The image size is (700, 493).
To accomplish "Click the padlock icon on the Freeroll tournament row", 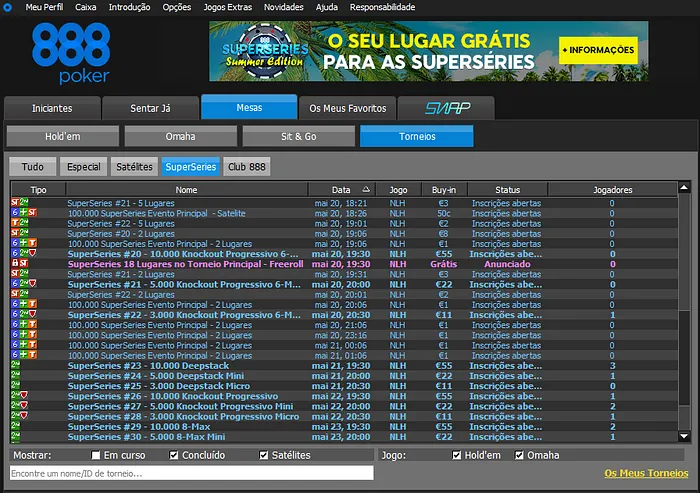I will tap(15, 263).
